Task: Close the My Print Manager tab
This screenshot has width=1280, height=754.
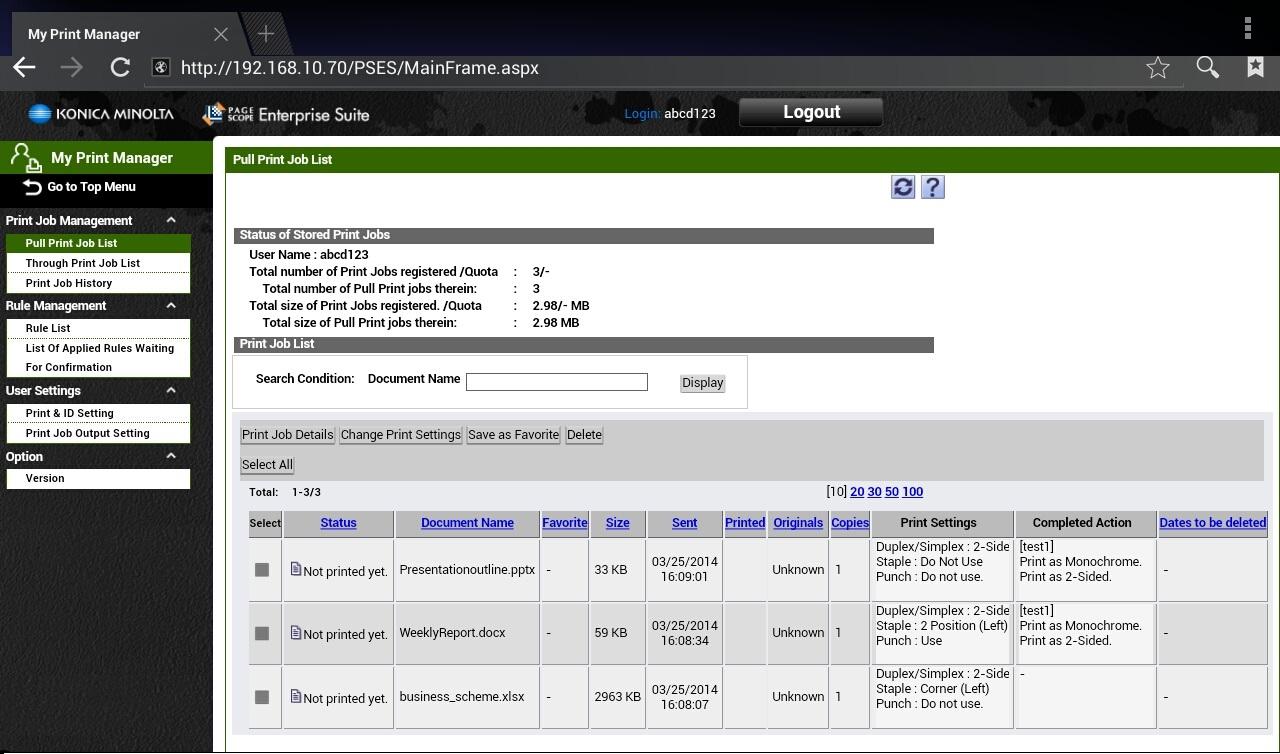Action: tap(221, 34)
